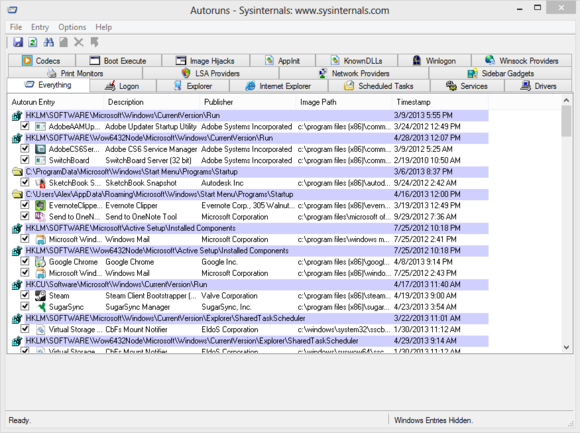Uncheck the AdobeAAMUp autorun entry
This screenshot has width=580, height=433.
tap(25, 126)
